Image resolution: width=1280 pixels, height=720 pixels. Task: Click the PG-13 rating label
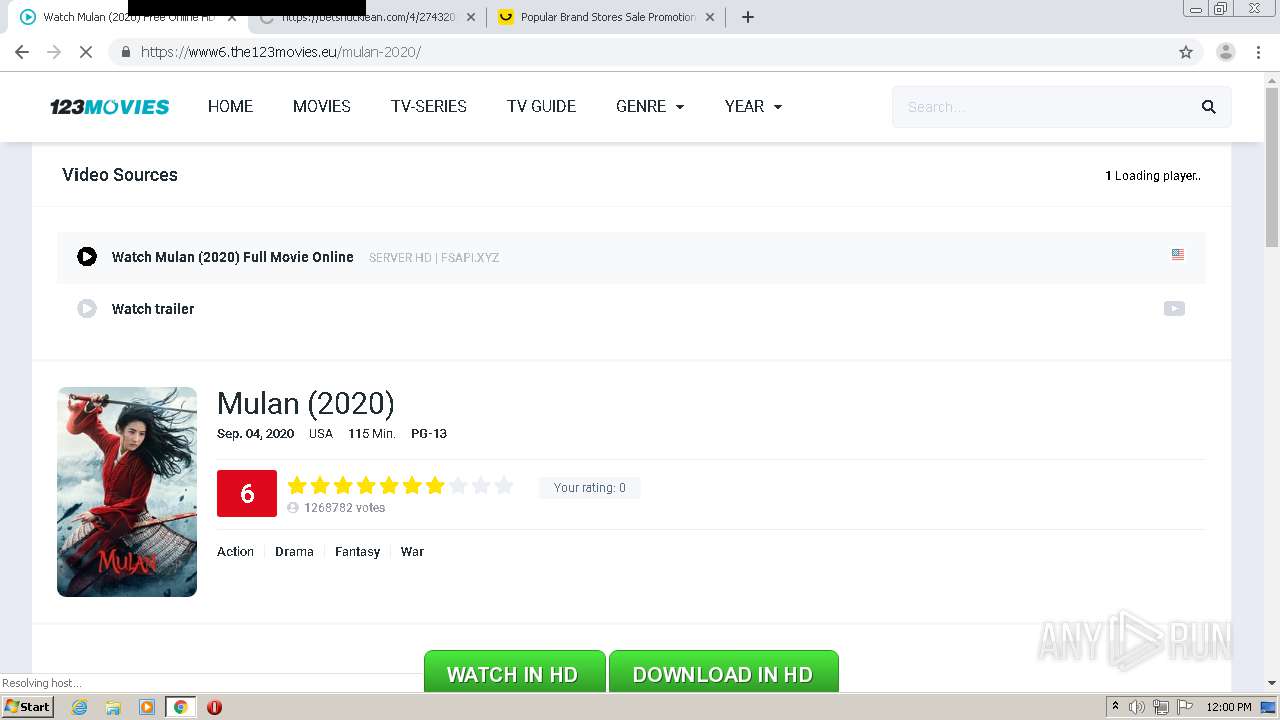pos(429,434)
